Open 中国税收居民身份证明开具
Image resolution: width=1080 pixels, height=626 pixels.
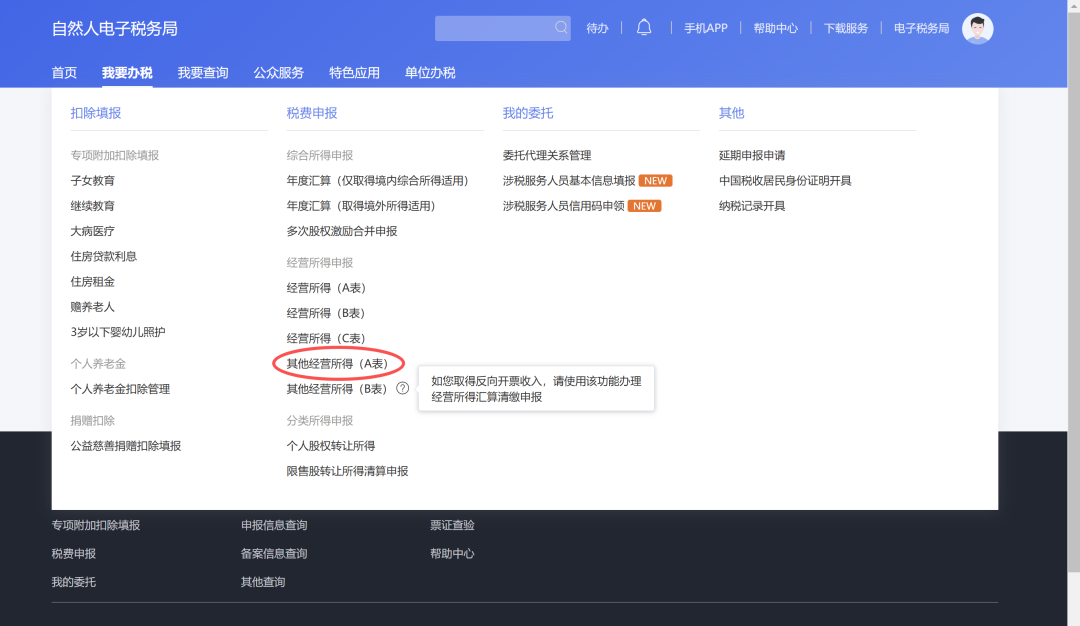(785, 180)
